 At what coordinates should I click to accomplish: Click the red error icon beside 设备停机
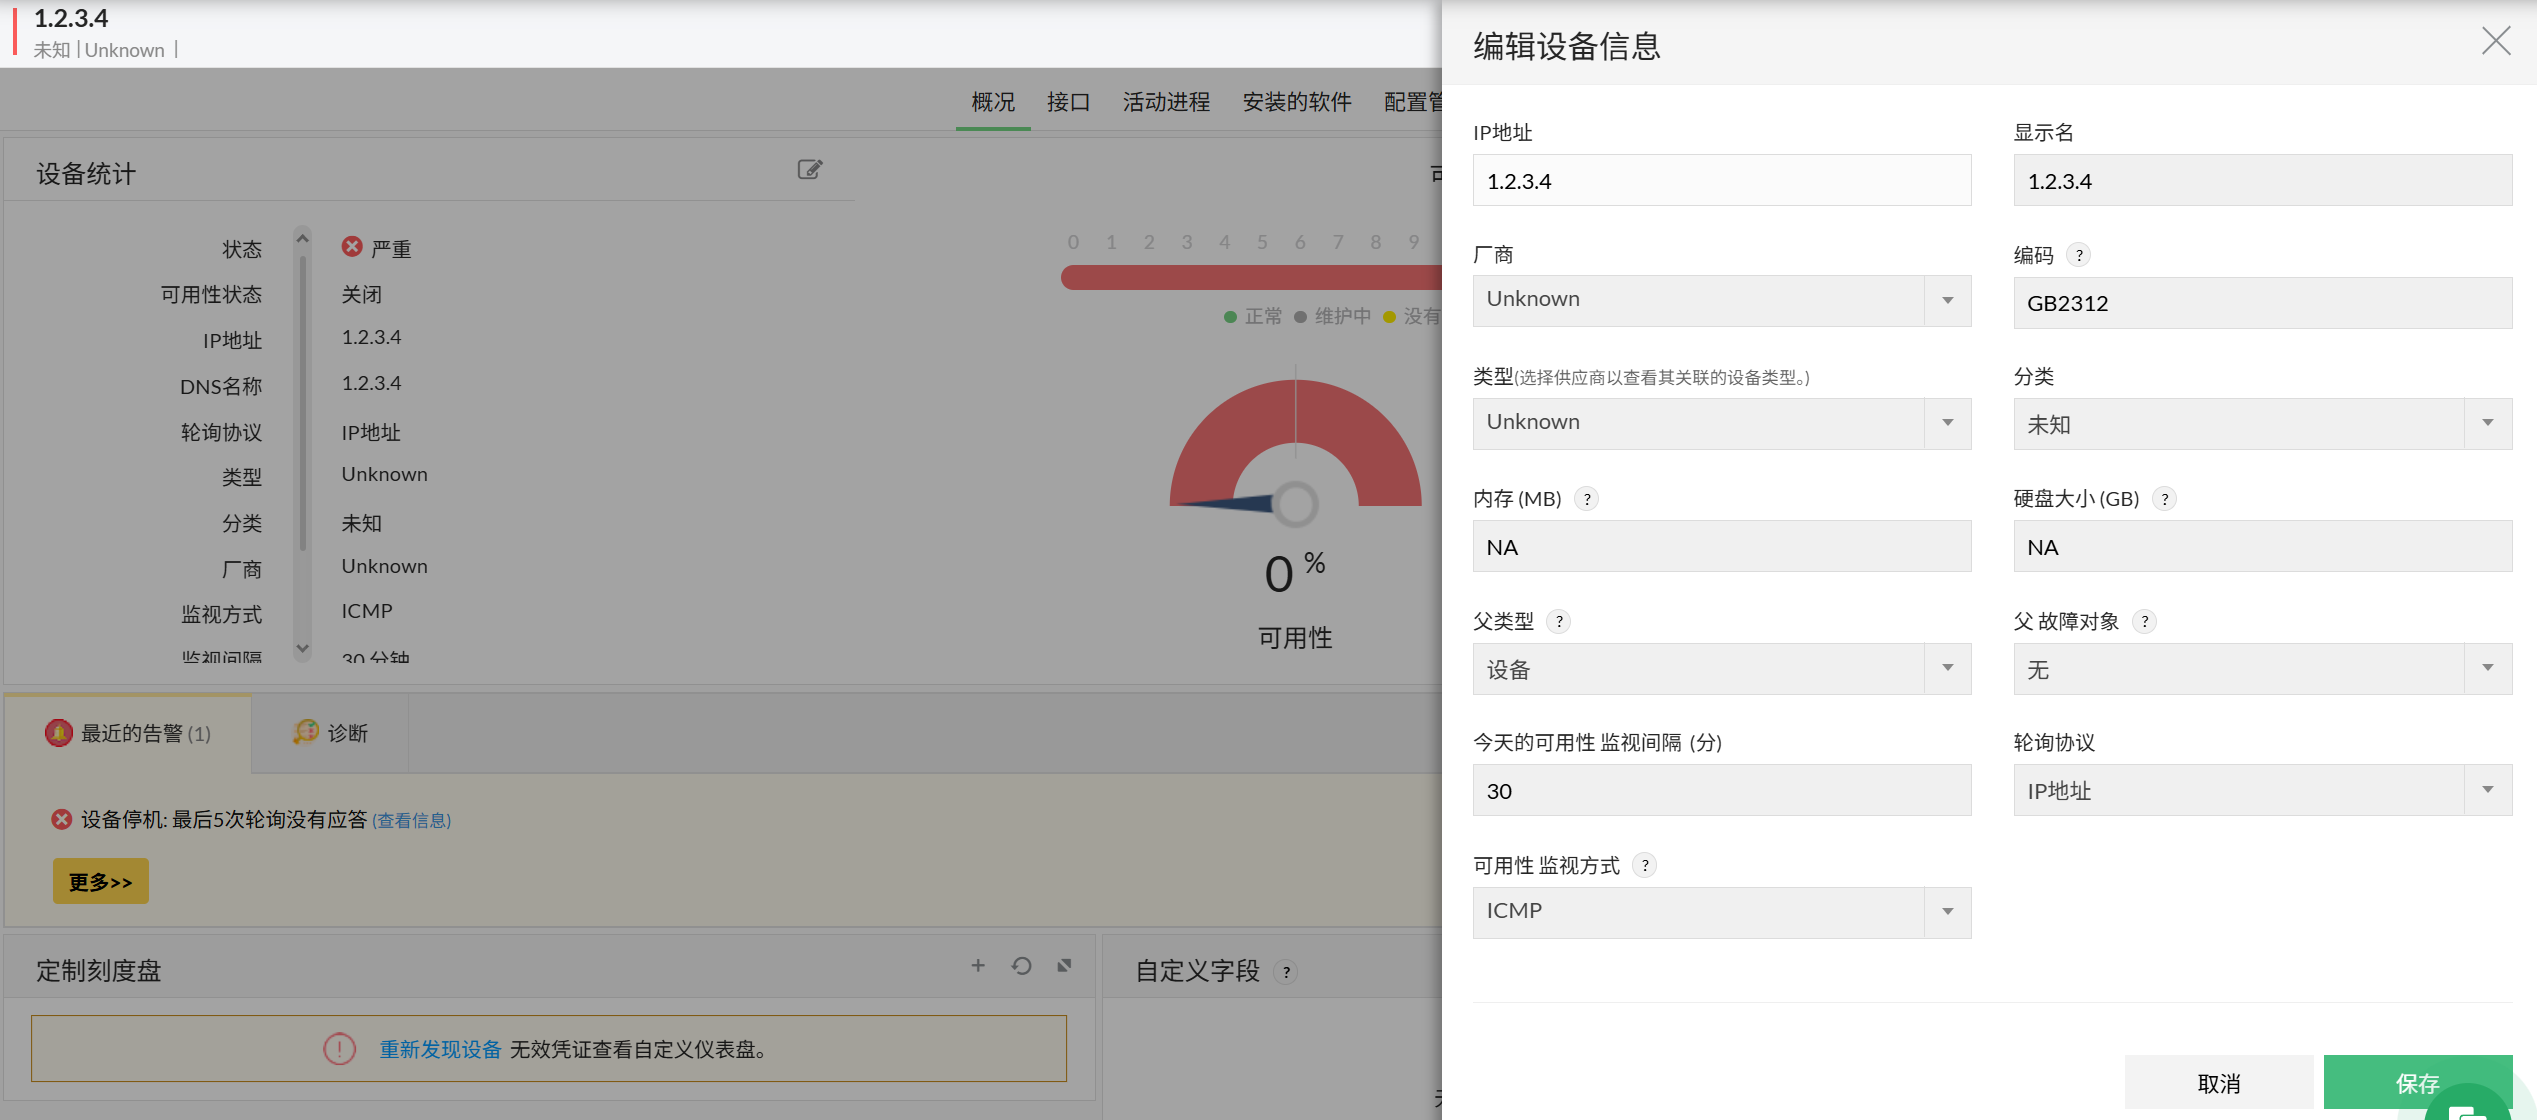pyautogui.click(x=61, y=820)
